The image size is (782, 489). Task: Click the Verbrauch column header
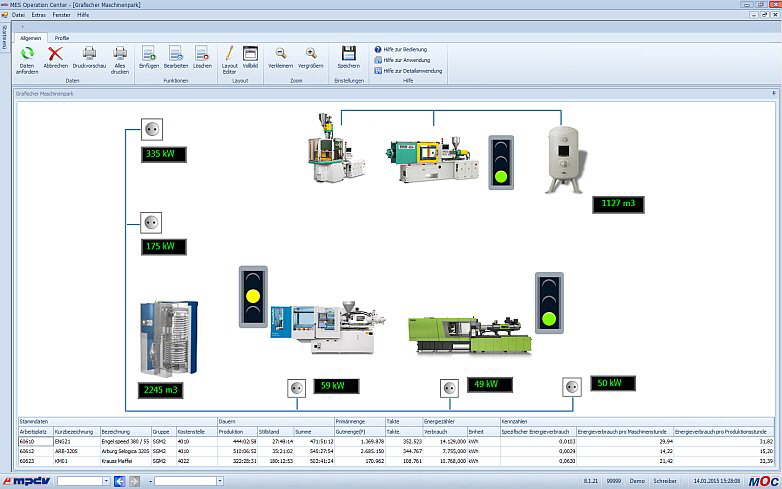coord(444,432)
